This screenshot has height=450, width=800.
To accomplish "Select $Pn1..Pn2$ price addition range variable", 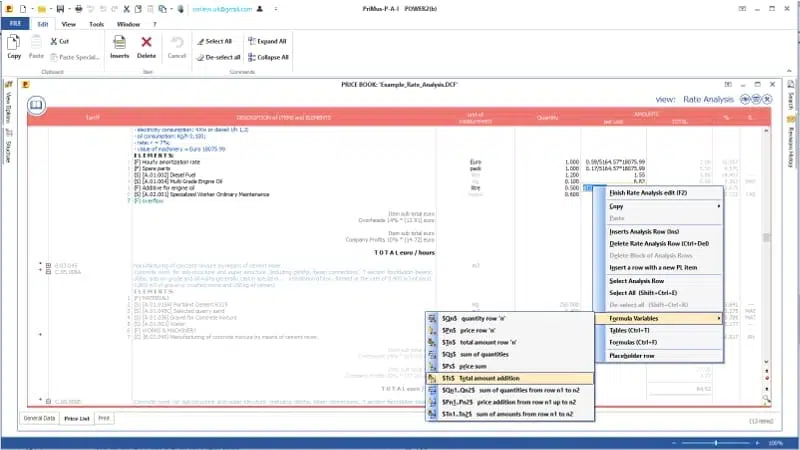I will pos(510,402).
